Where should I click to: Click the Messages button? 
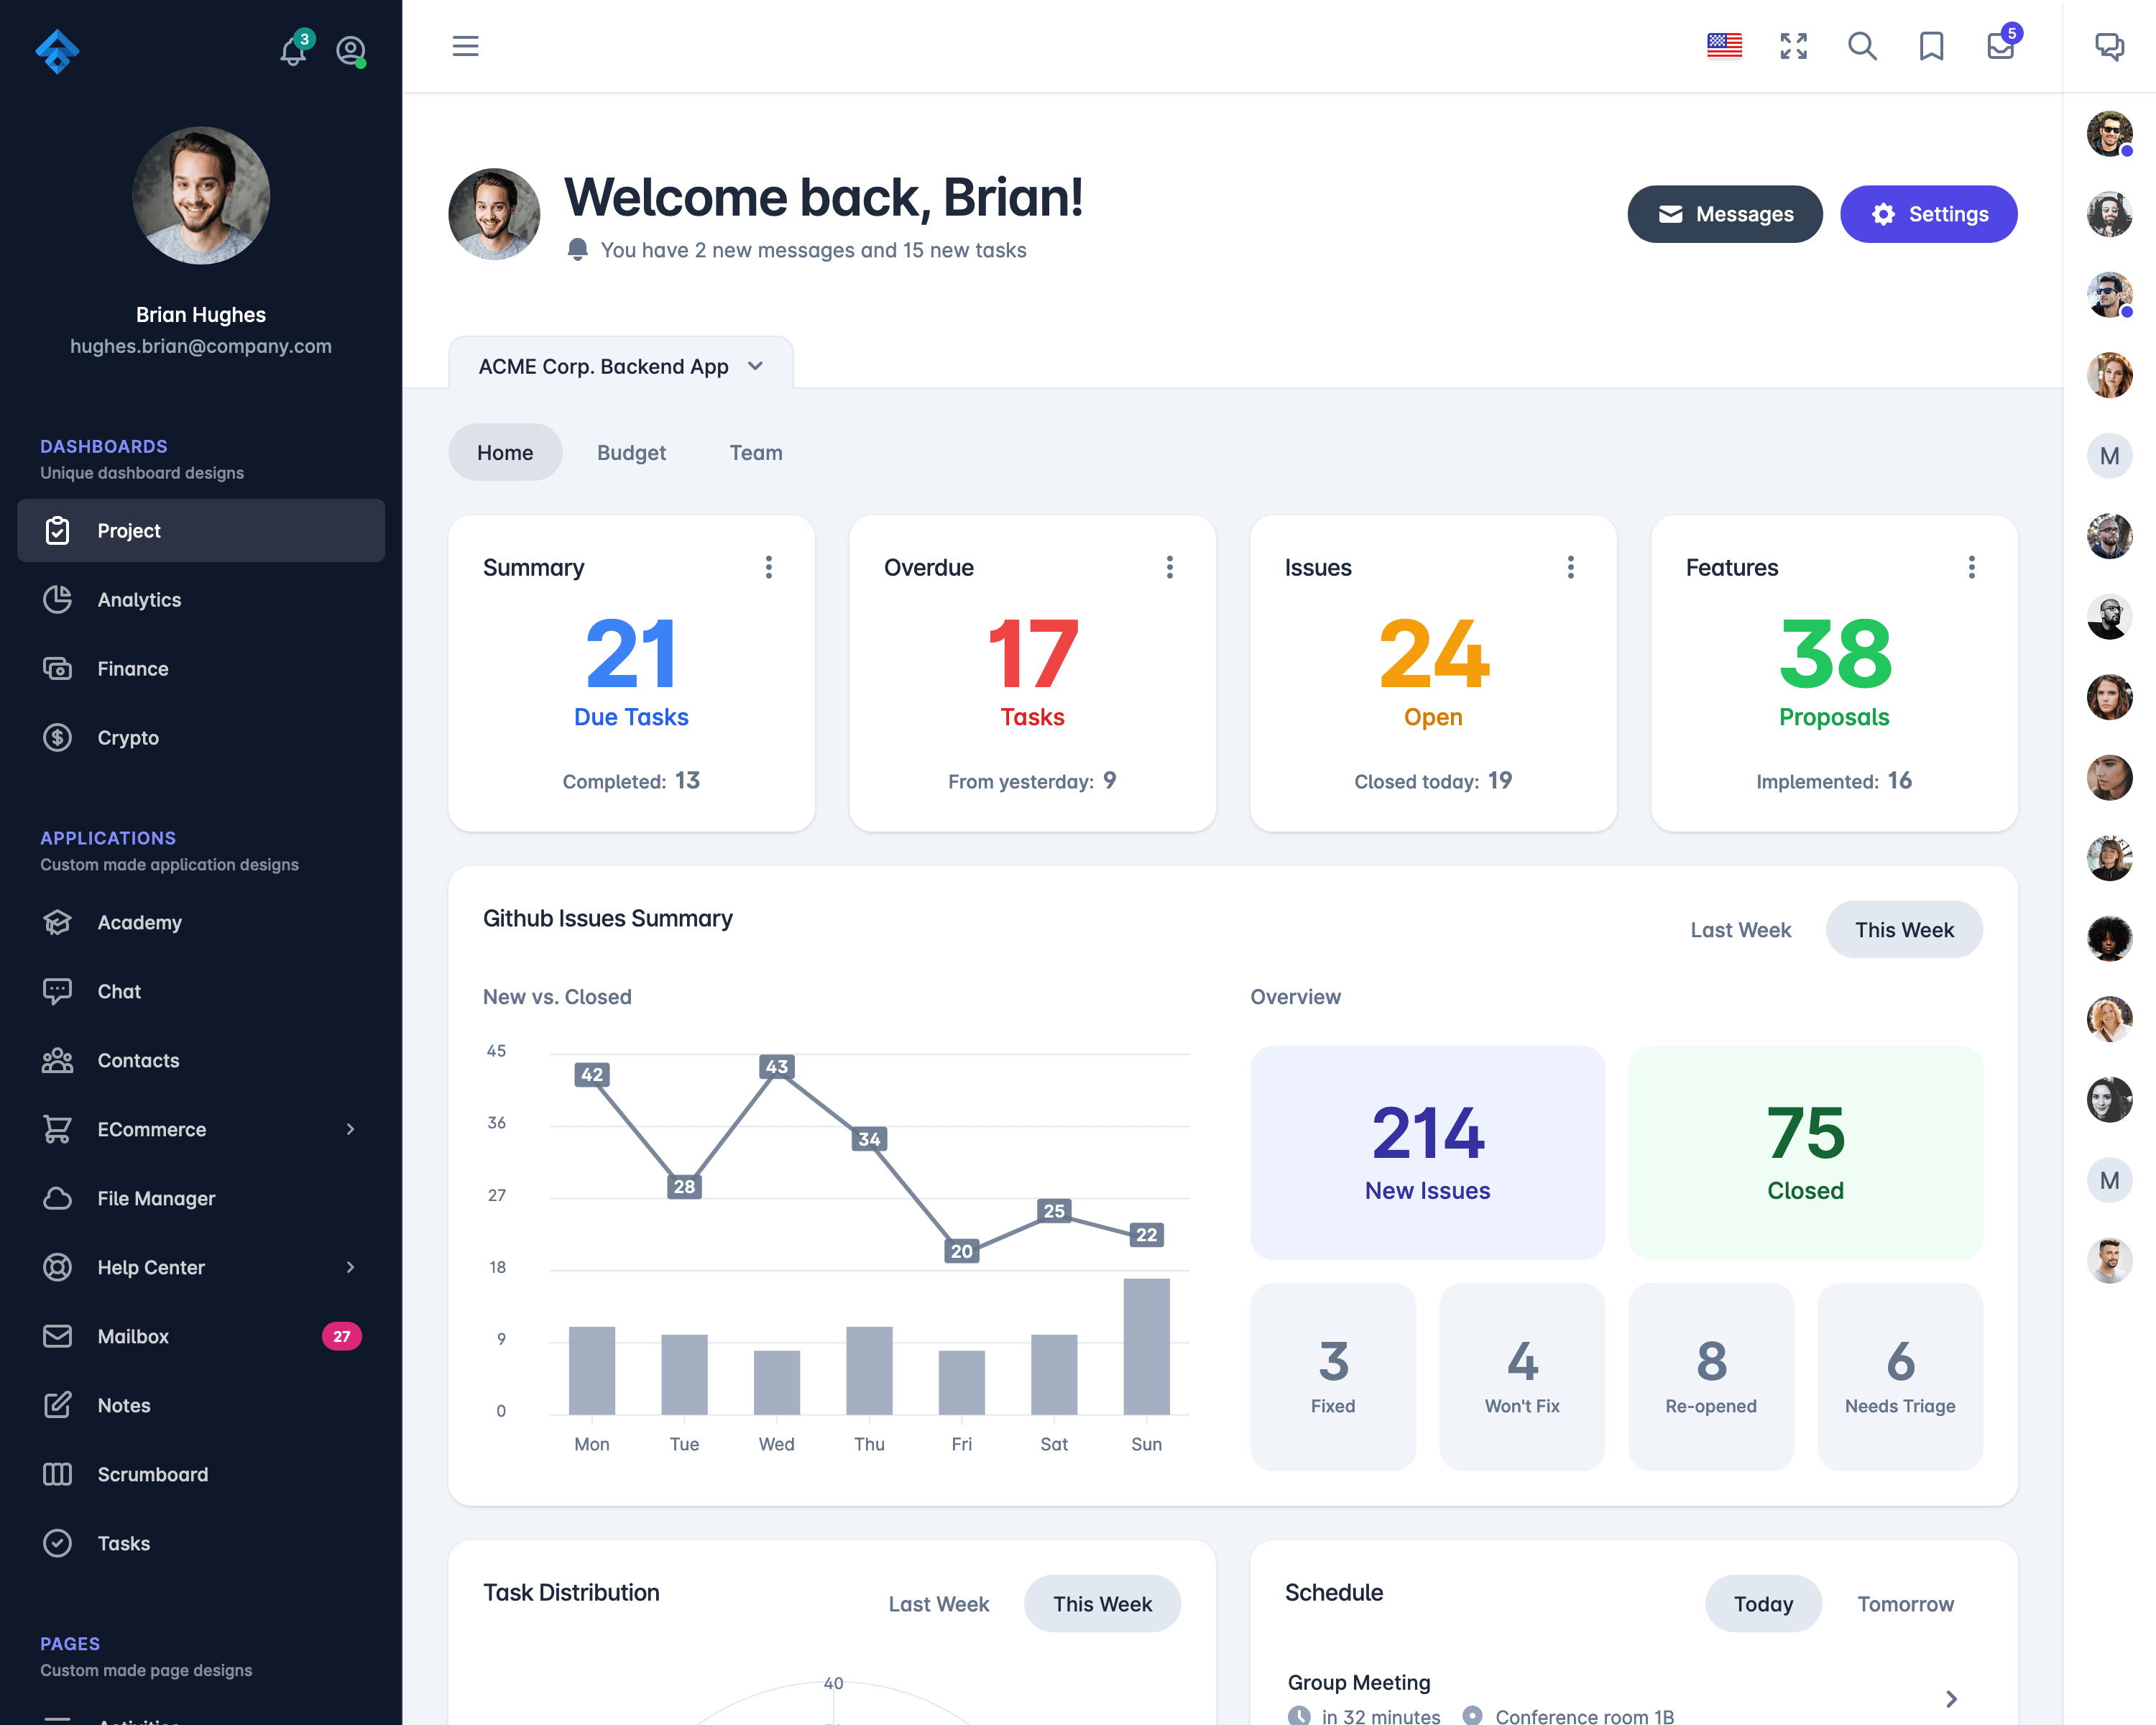tap(1725, 213)
